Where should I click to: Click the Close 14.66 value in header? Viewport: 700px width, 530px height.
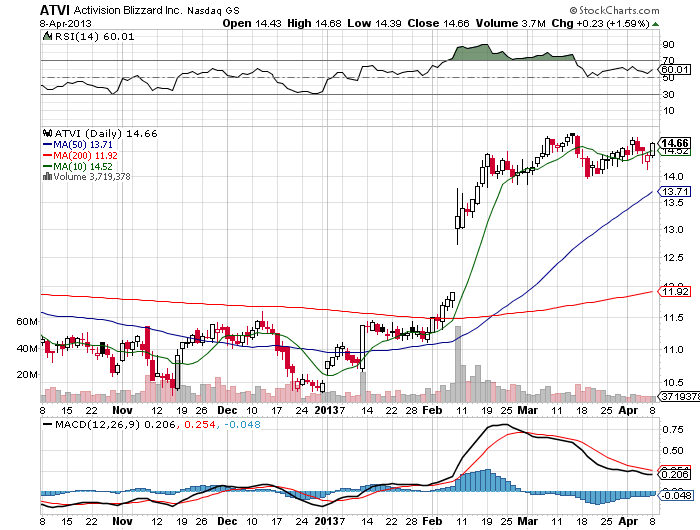click(438, 23)
